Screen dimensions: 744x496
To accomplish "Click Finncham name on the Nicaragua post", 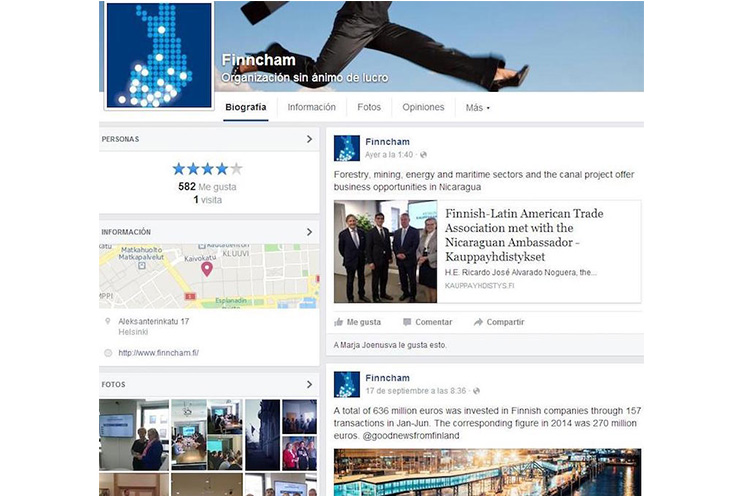I will click(x=387, y=141).
